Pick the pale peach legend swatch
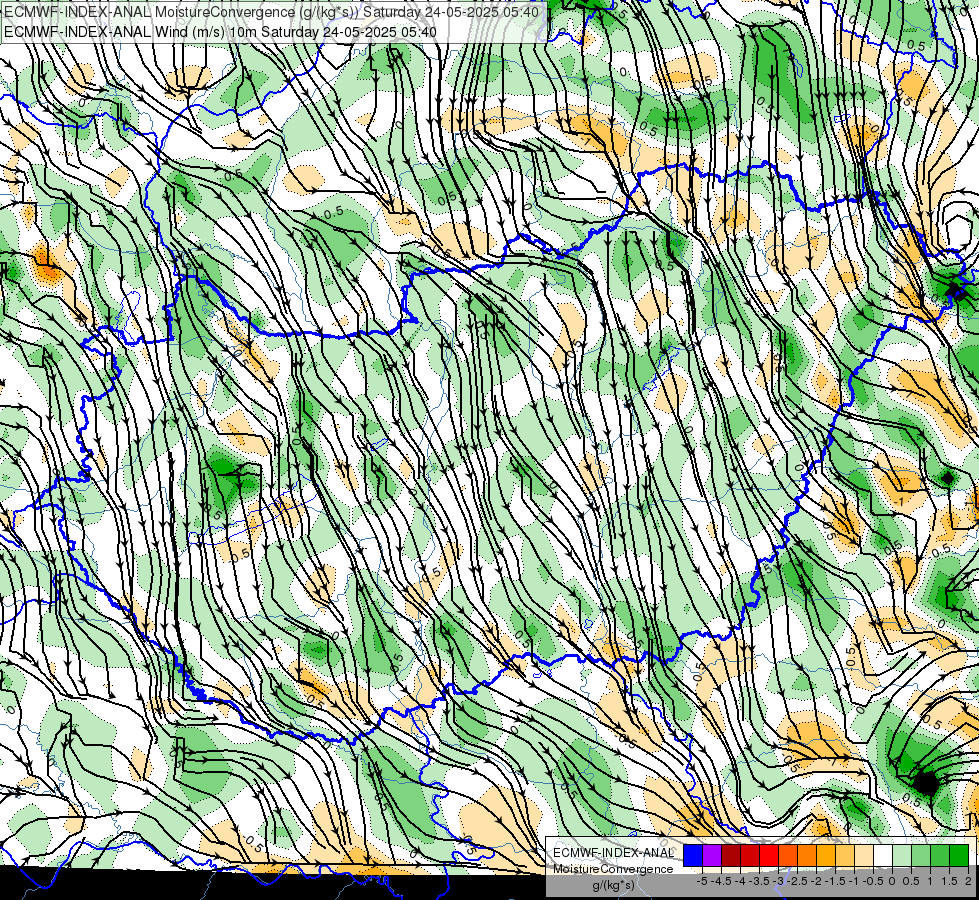The image size is (979, 900). click(864, 855)
